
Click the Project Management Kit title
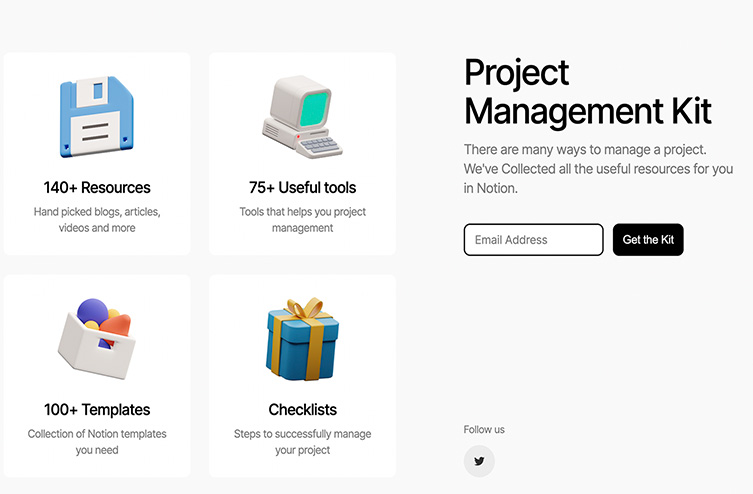click(587, 91)
